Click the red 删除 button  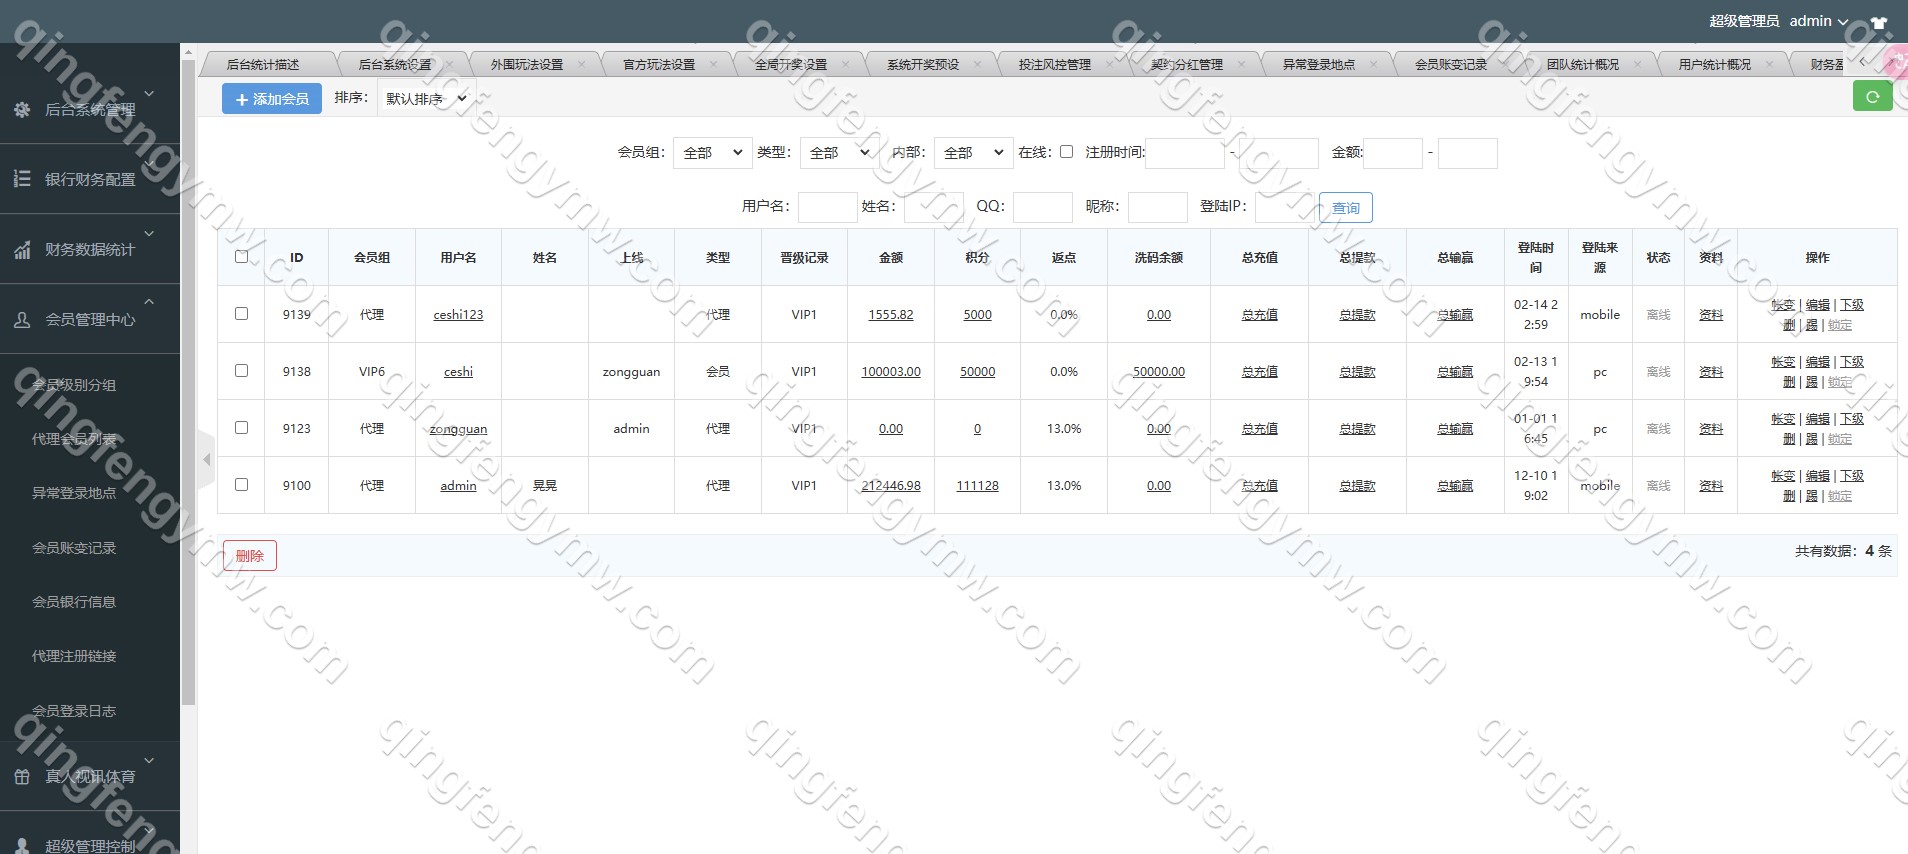pos(250,556)
